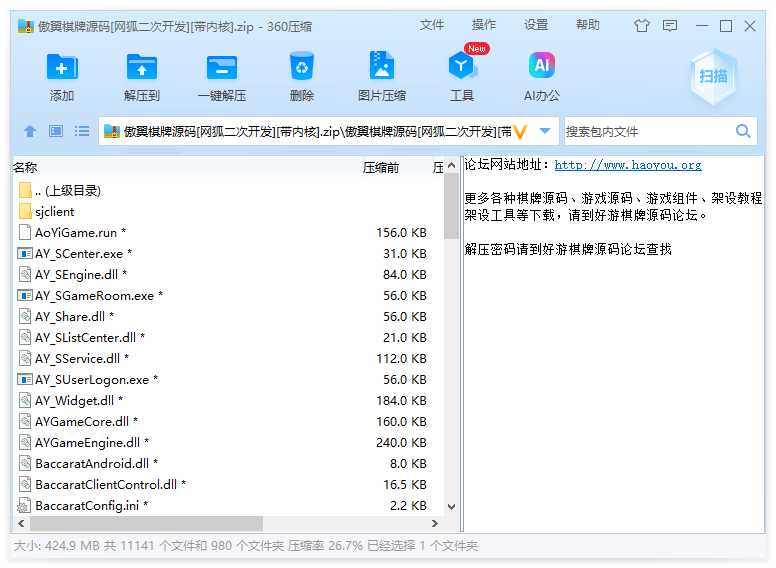Screen dimensions: 776x568
Task: Click the 解压到 (Extract to) icon
Action: pyautogui.click(x=142, y=67)
